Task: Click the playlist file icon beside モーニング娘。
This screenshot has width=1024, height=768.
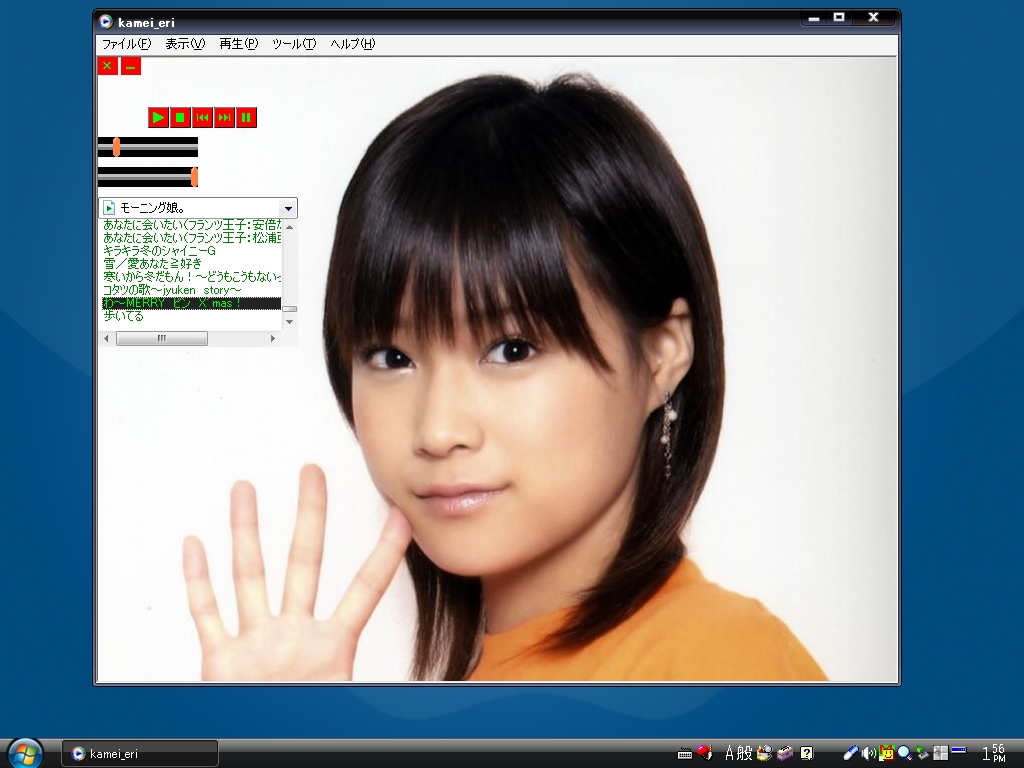Action: click(109, 208)
